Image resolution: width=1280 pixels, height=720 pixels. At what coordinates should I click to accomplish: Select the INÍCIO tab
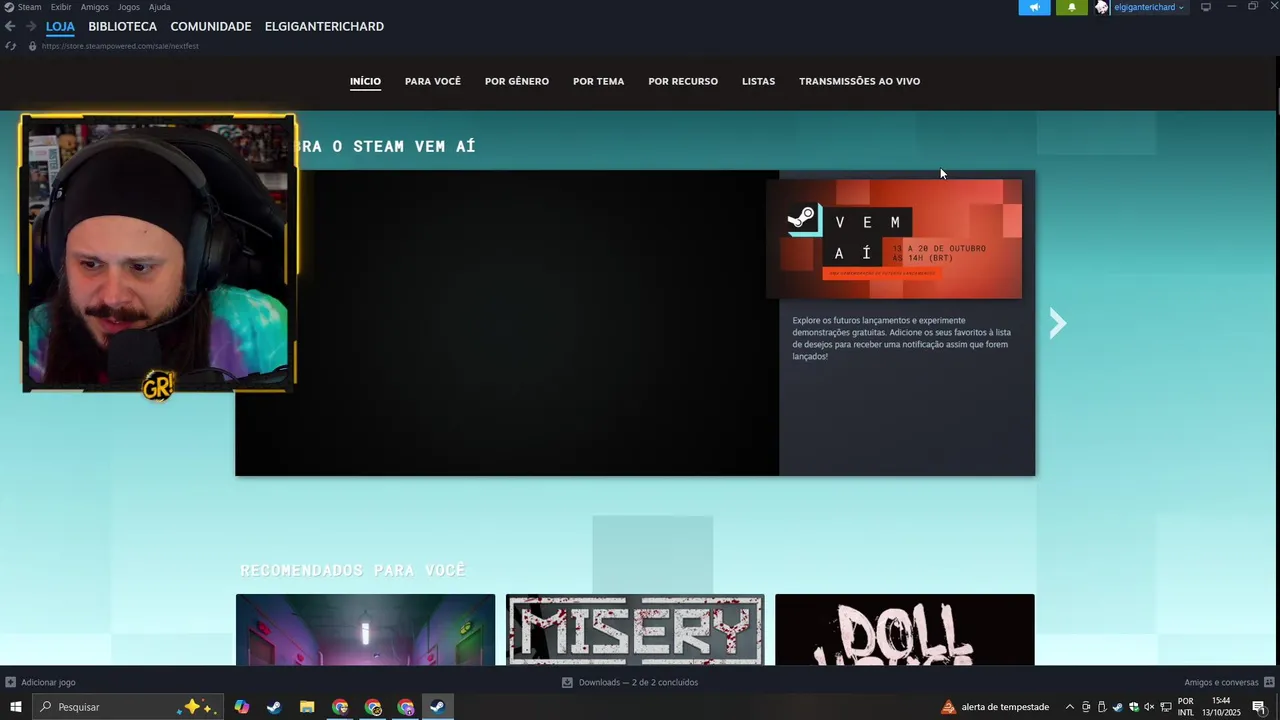point(365,81)
